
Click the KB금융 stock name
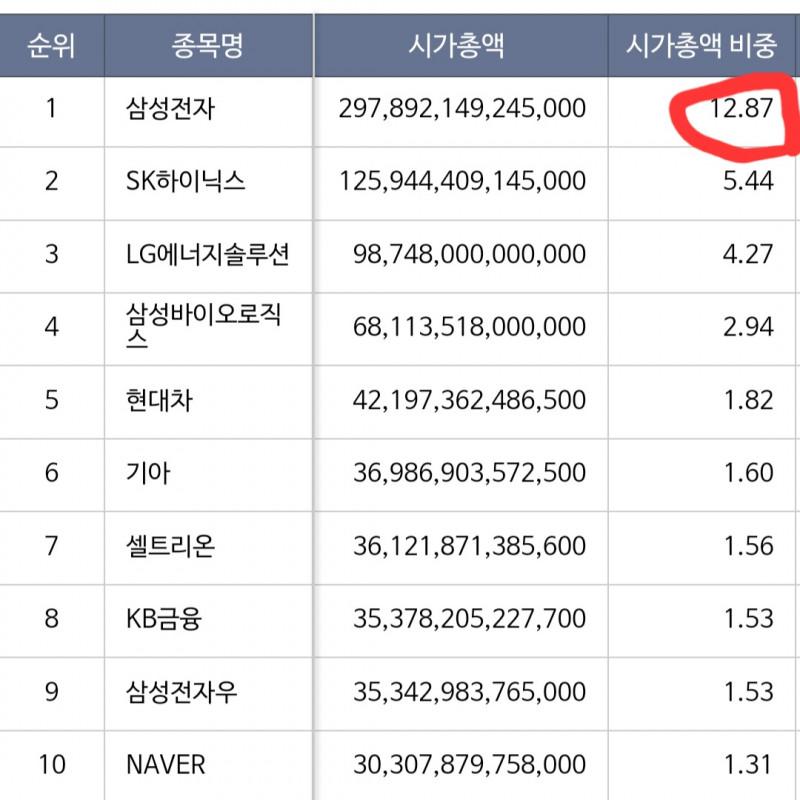tap(164, 619)
